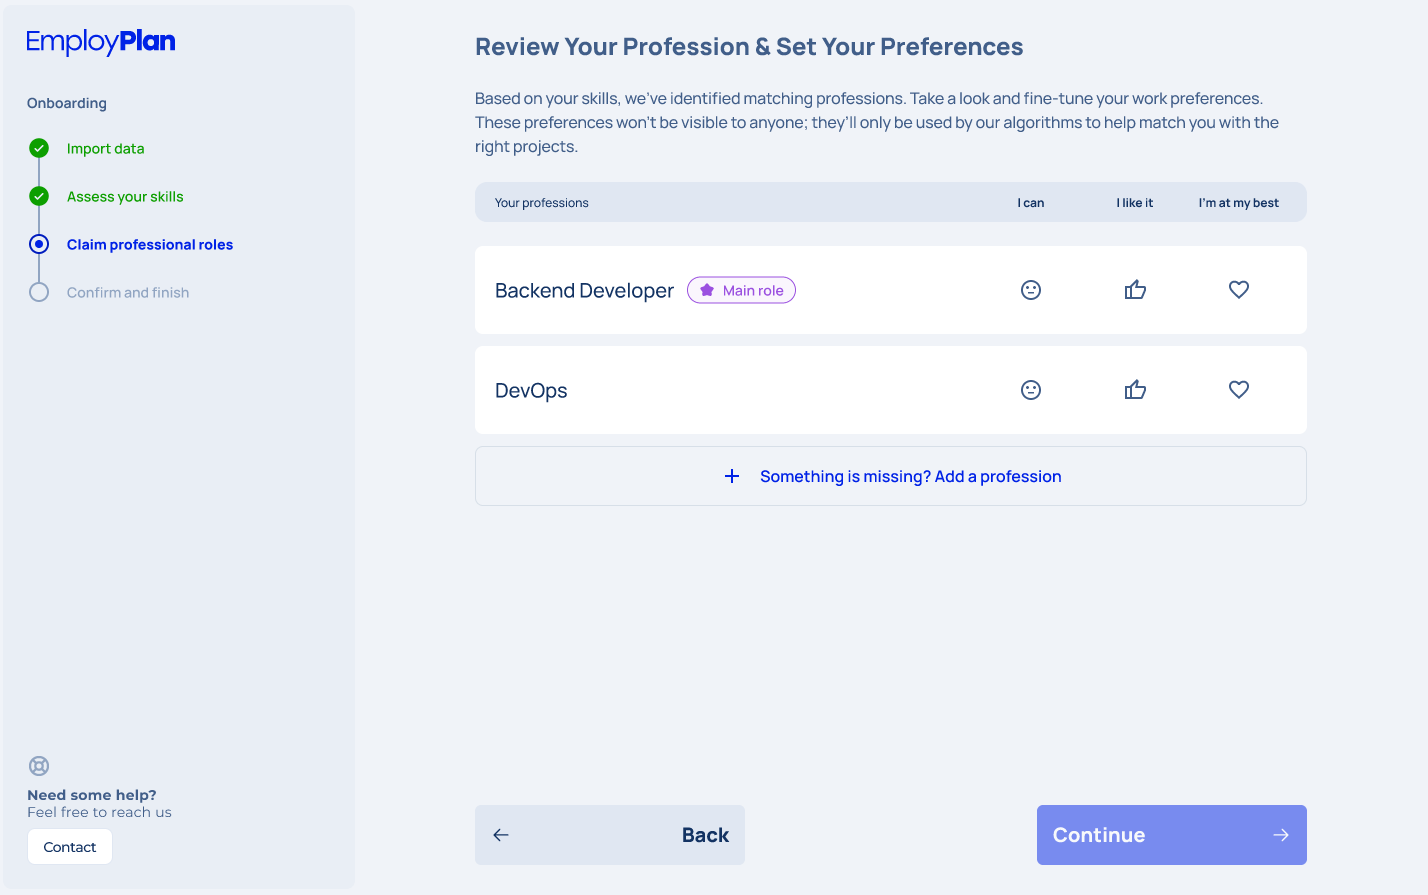Screen dimensions: 1428x895
Task: Click the lifebuoy help icon
Action: pos(39,766)
